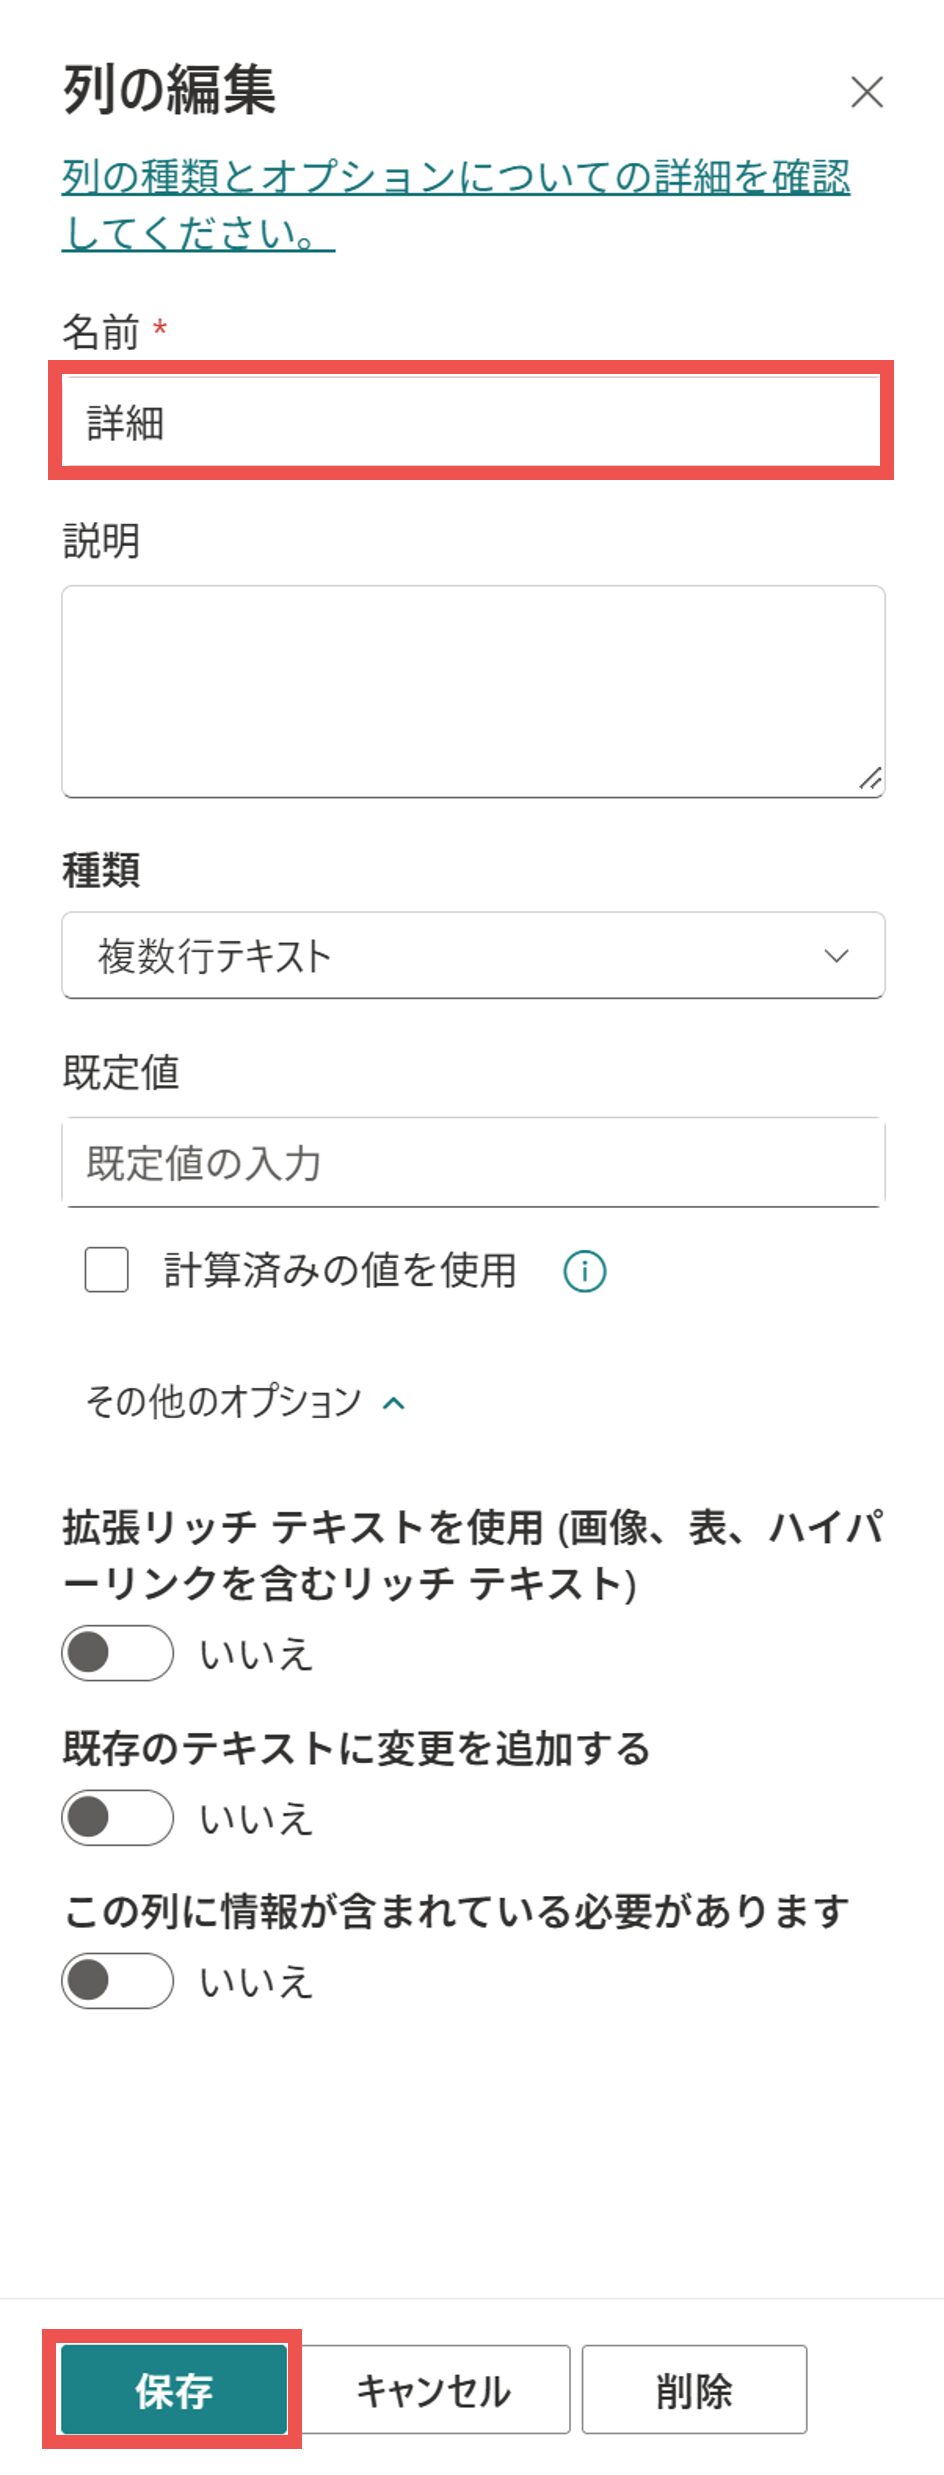Click the 既定値の入力 field

[x=472, y=1163]
